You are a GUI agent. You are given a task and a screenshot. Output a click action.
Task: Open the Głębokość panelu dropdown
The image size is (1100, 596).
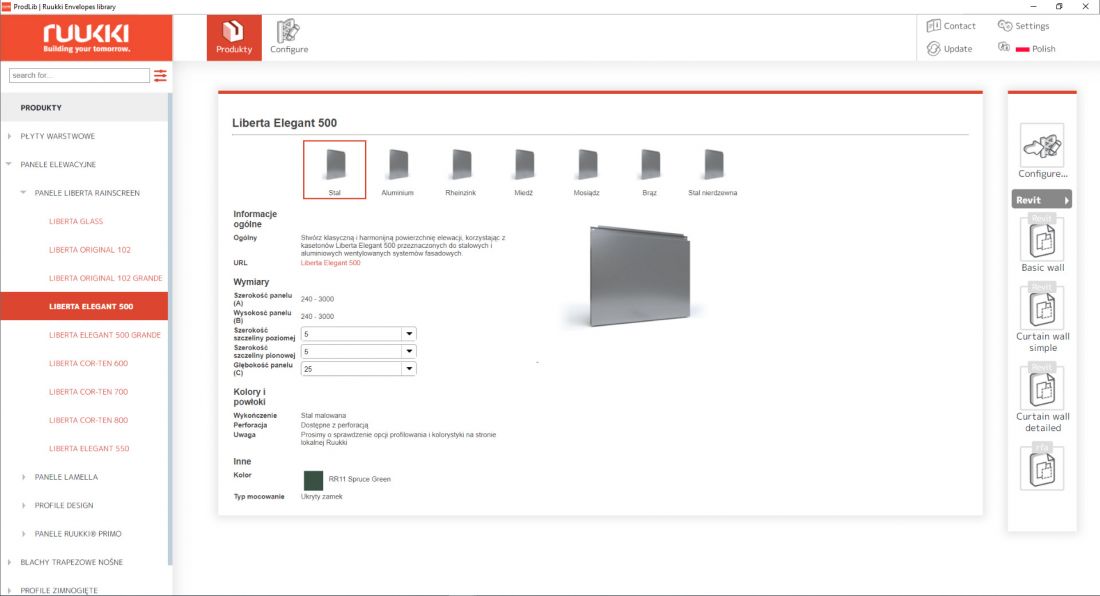point(358,369)
